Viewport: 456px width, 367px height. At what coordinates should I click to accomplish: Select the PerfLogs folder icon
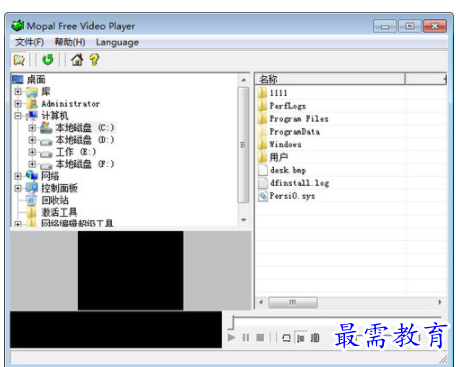pos(263,106)
